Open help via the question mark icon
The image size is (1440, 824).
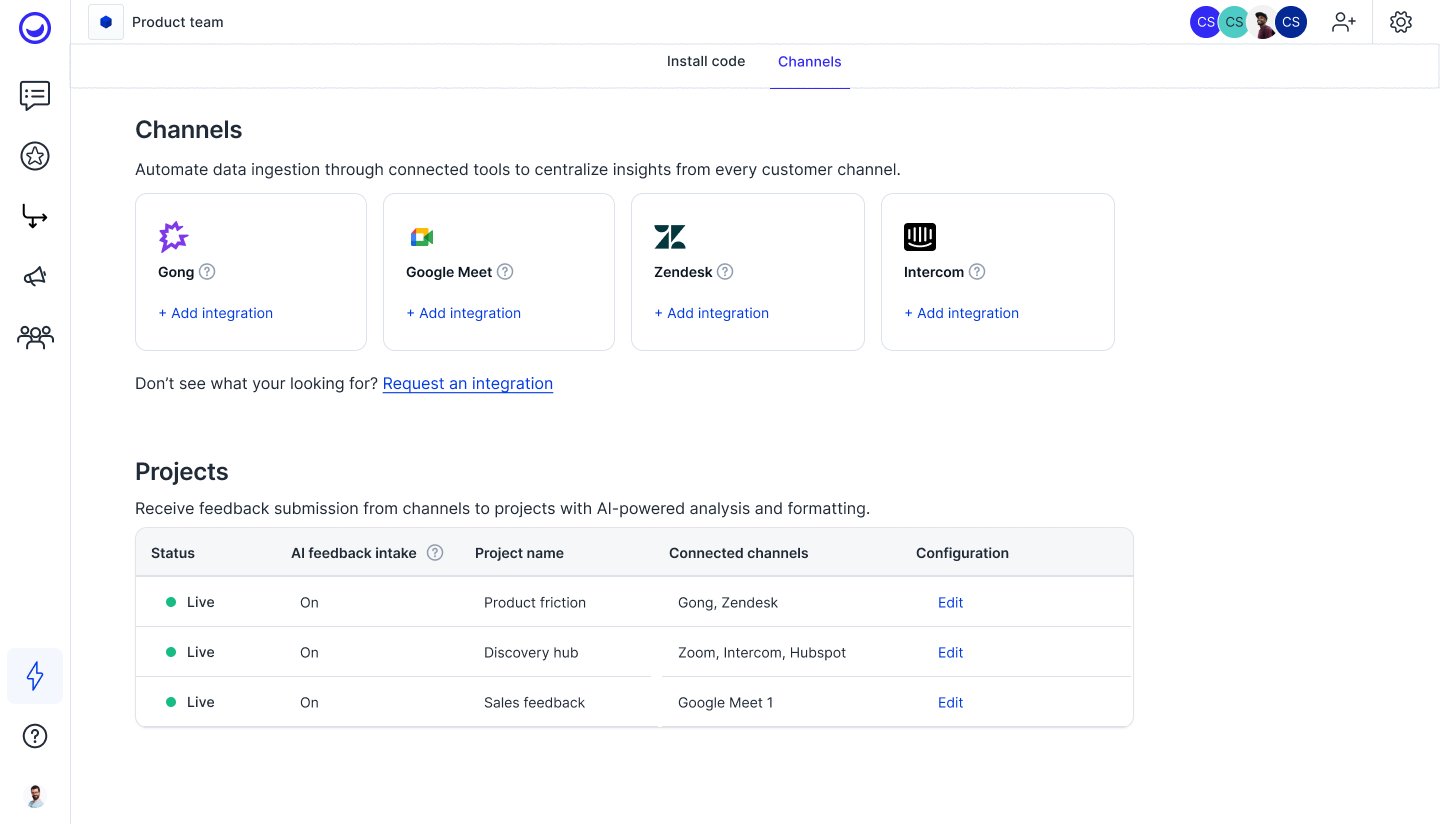pos(34,736)
